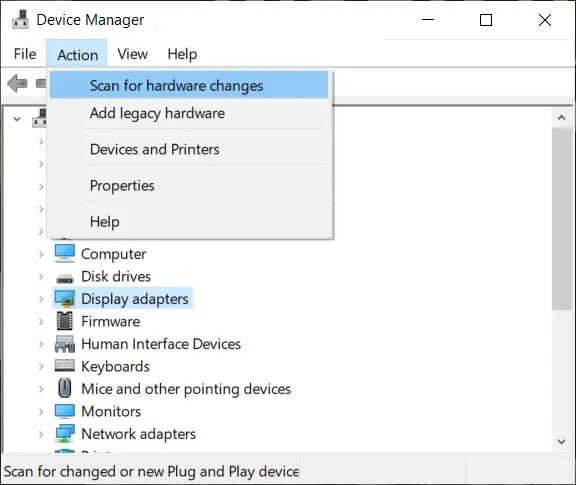
Task: Expand the Display adapters category
Action: [x=41, y=299]
